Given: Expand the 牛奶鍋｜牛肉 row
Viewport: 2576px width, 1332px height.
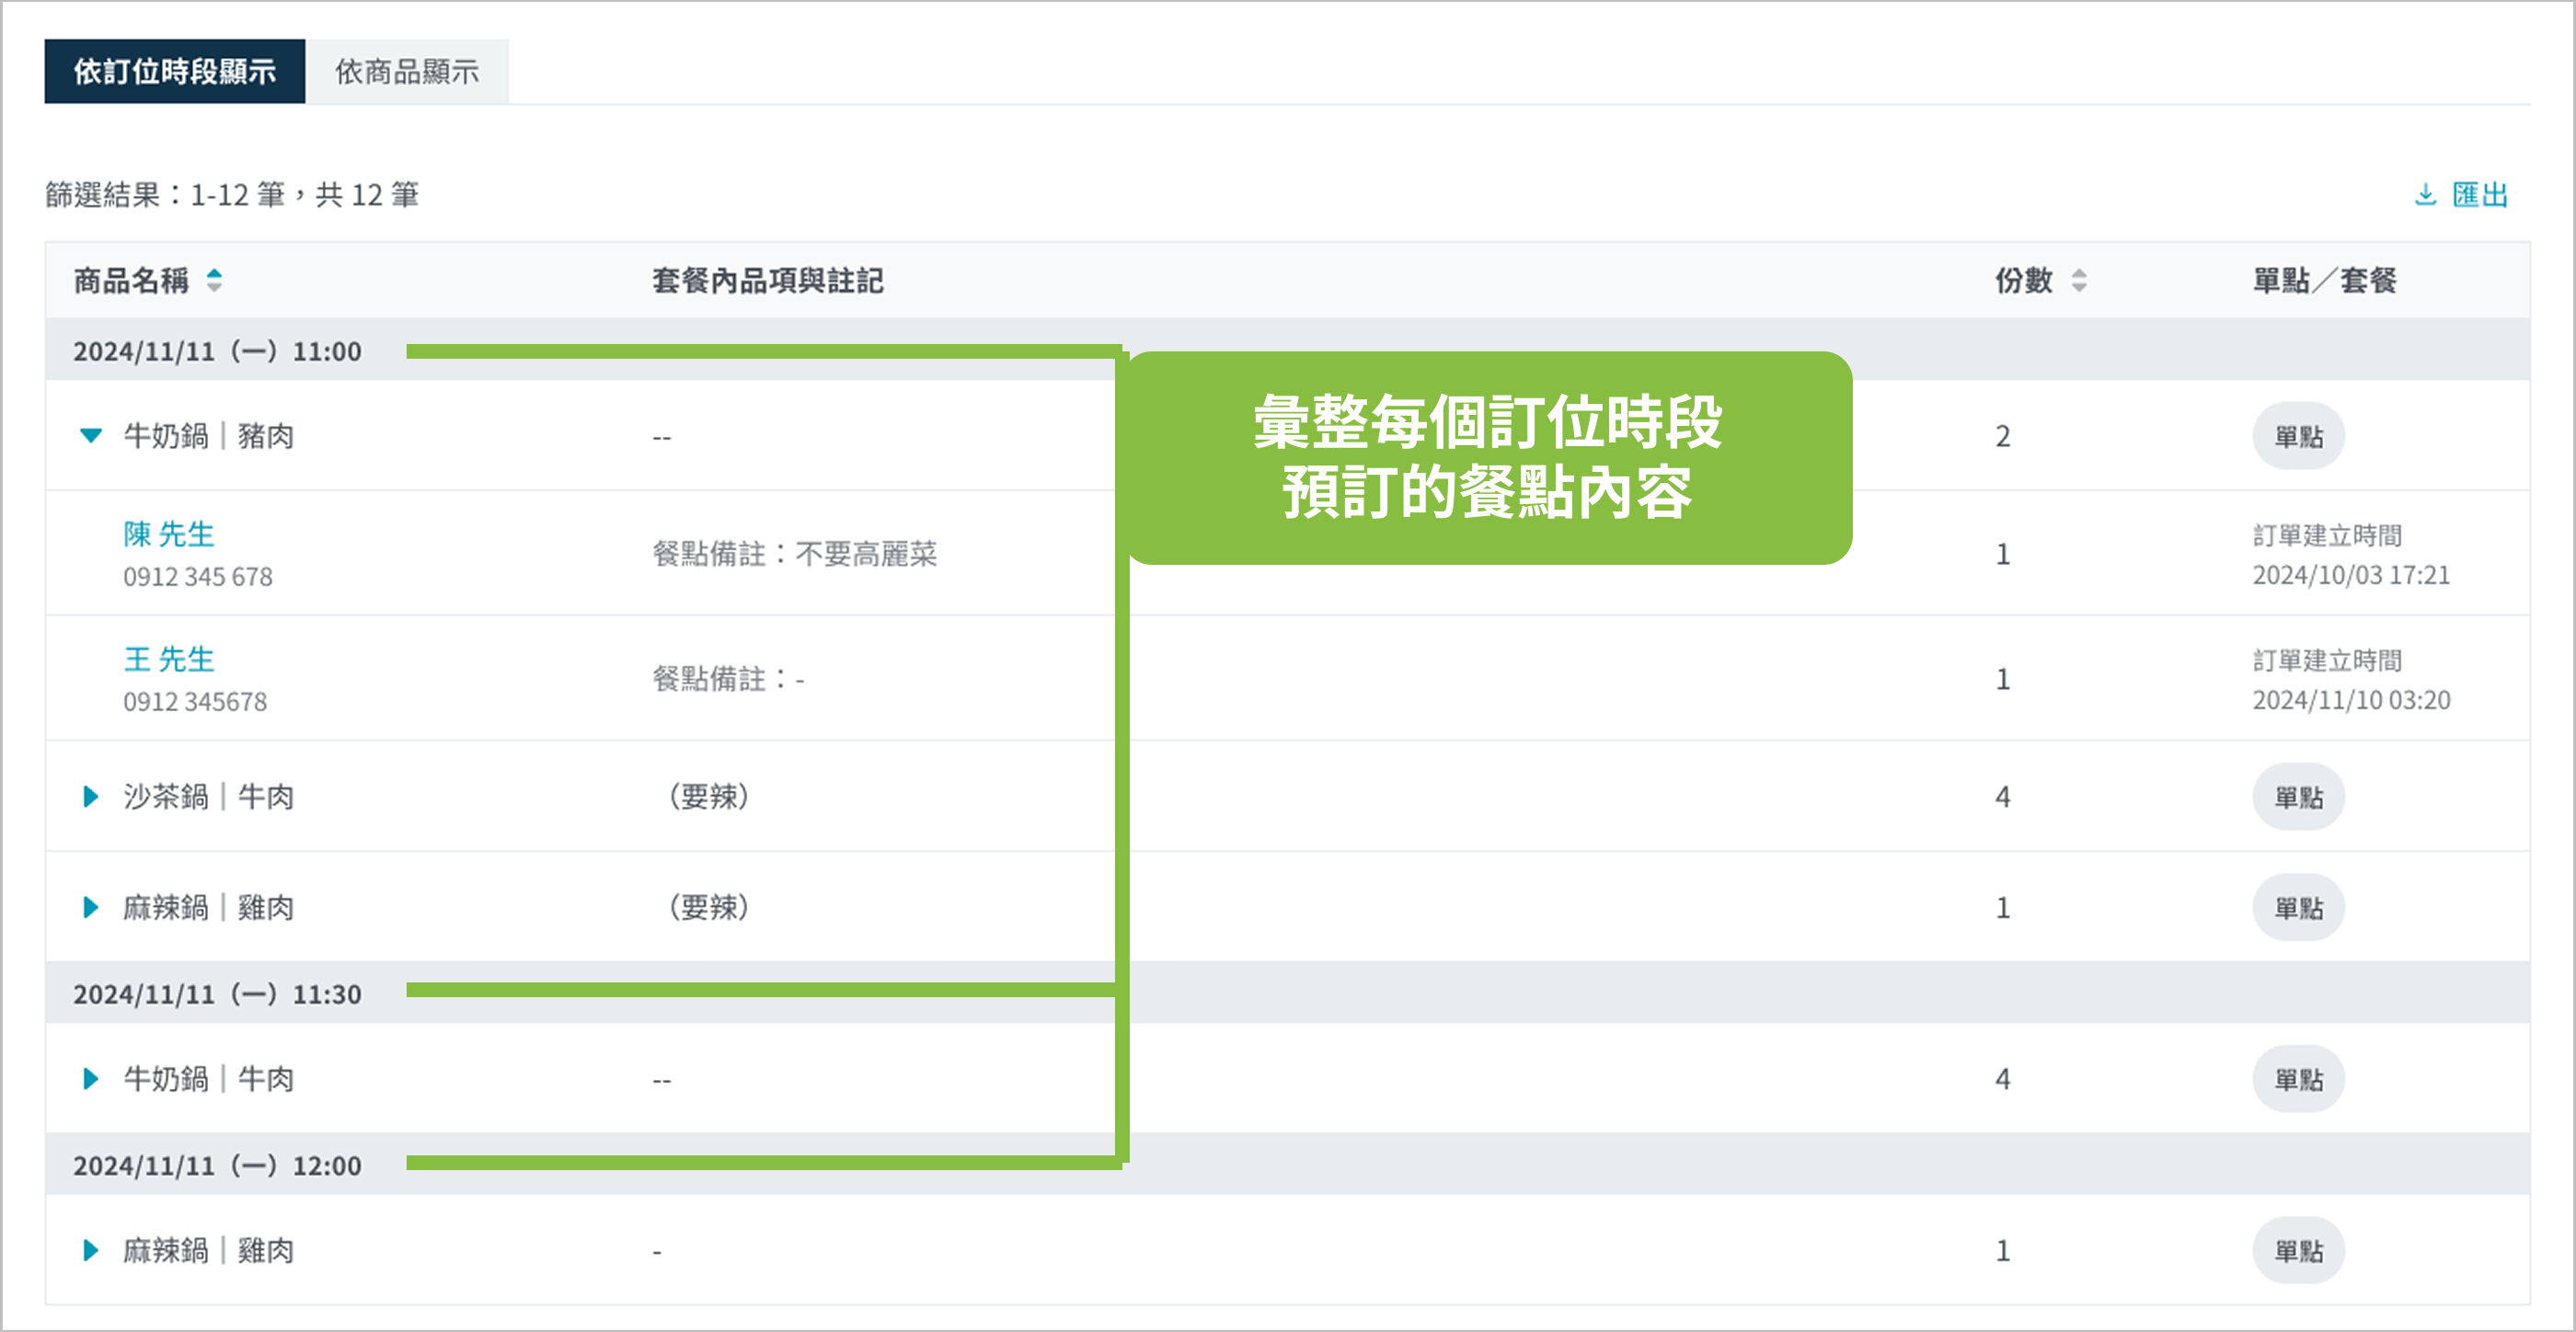Looking at the screenshot, I should pos(91,1079).
